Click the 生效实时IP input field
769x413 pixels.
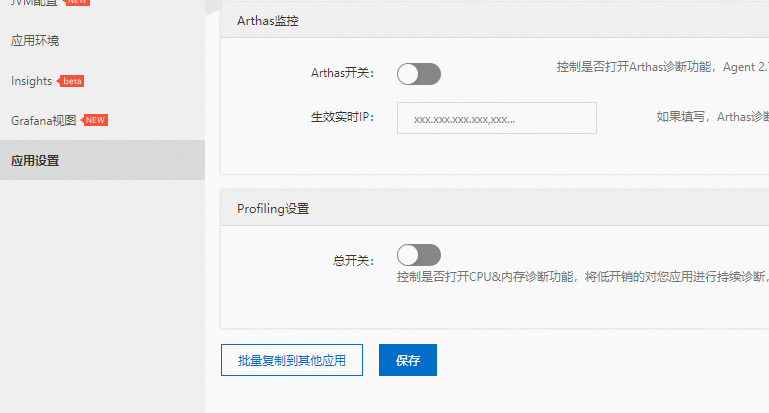click(x=496, y=118)
